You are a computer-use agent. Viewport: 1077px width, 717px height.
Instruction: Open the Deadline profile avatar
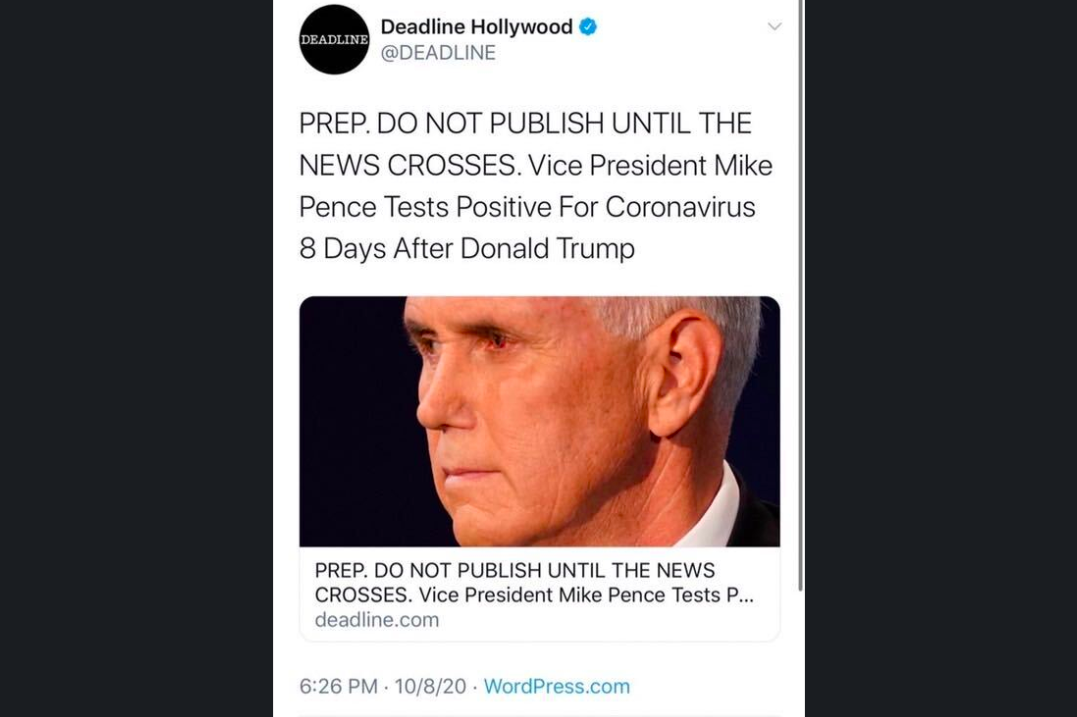(334, 40)
